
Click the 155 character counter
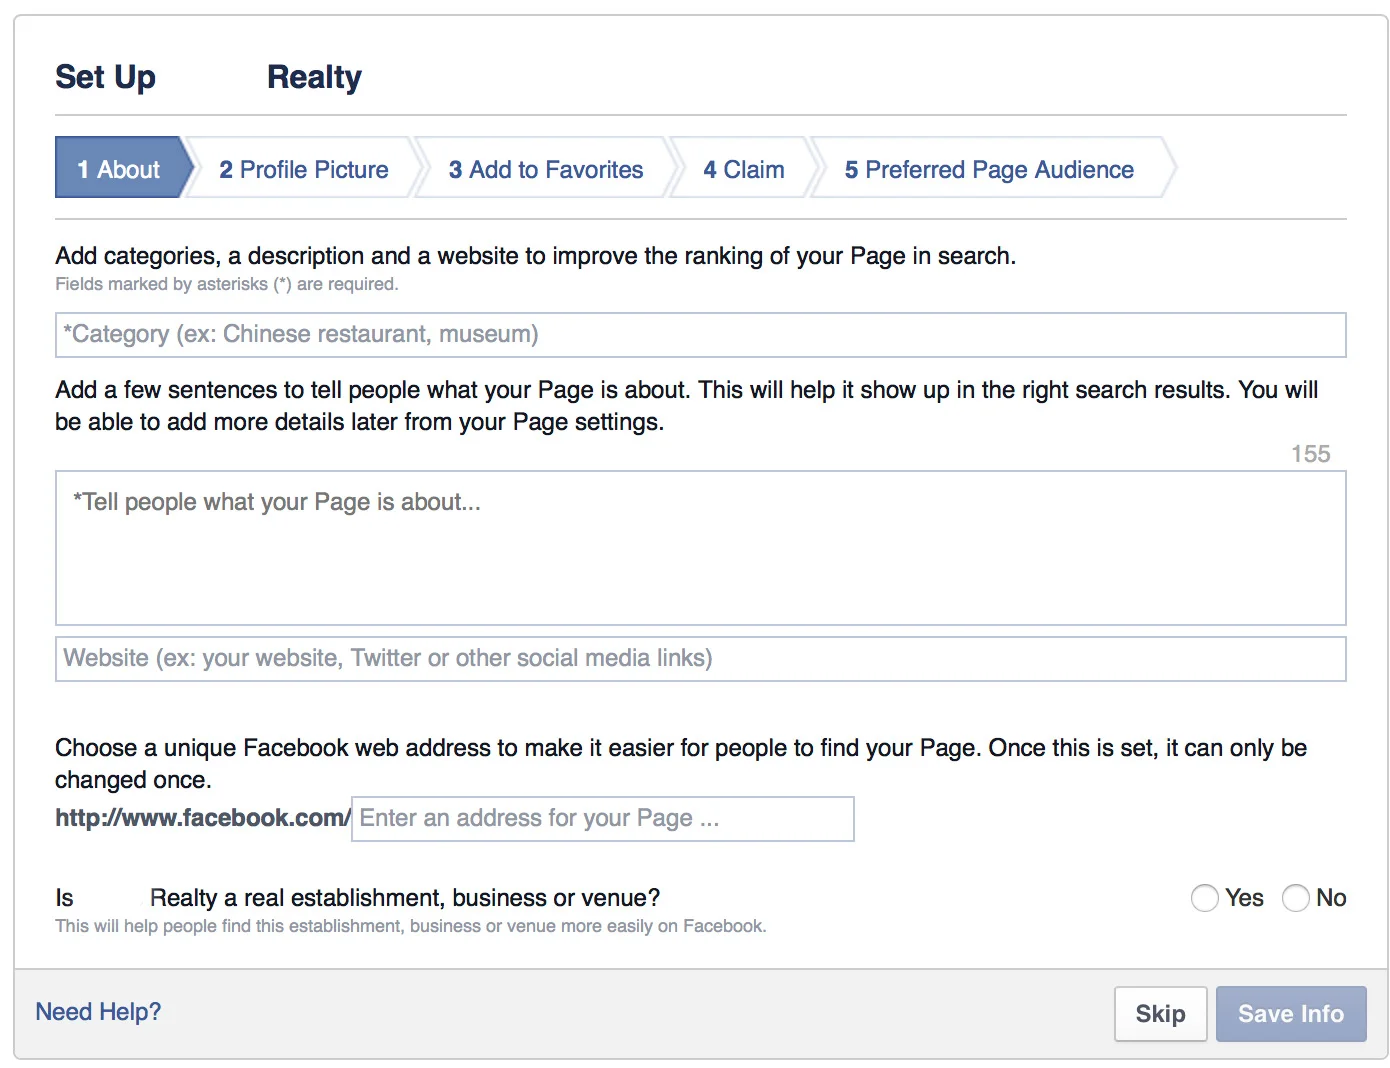tap(1310, 454)
